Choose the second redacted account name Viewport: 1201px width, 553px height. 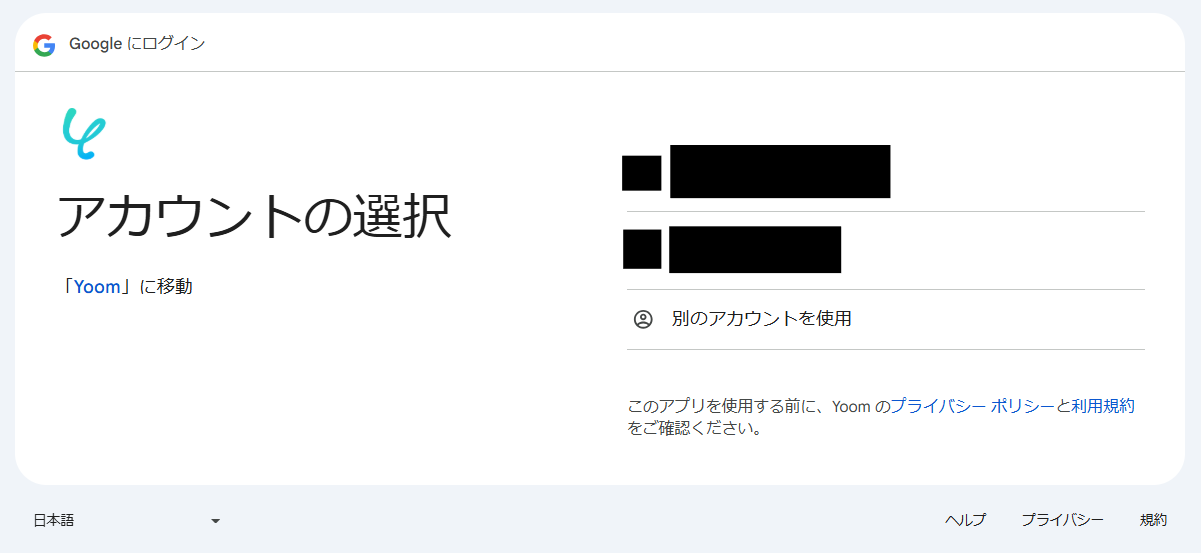point(755,250)
